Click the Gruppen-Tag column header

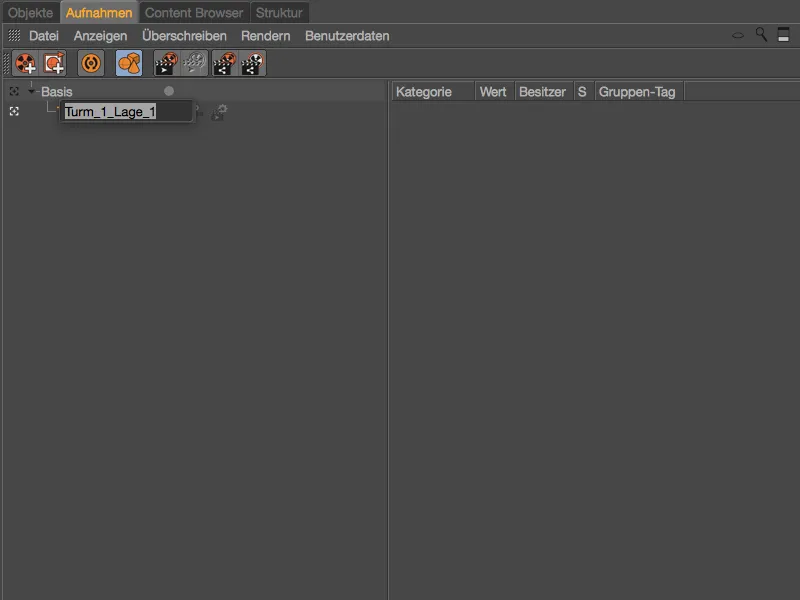pos(638,92)
